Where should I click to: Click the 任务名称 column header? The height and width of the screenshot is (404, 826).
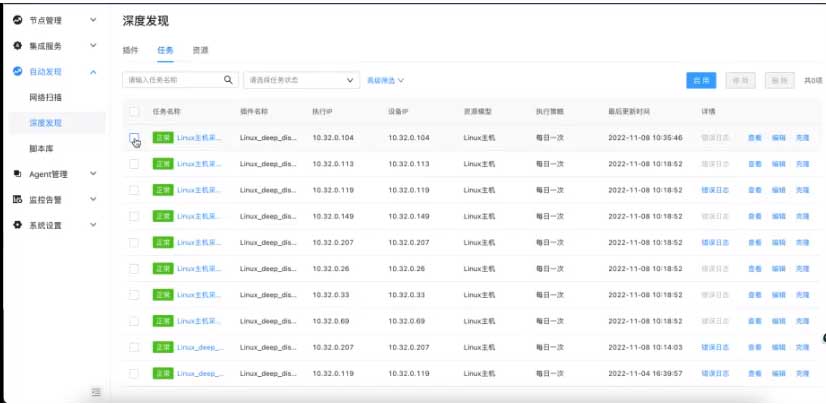167,112
